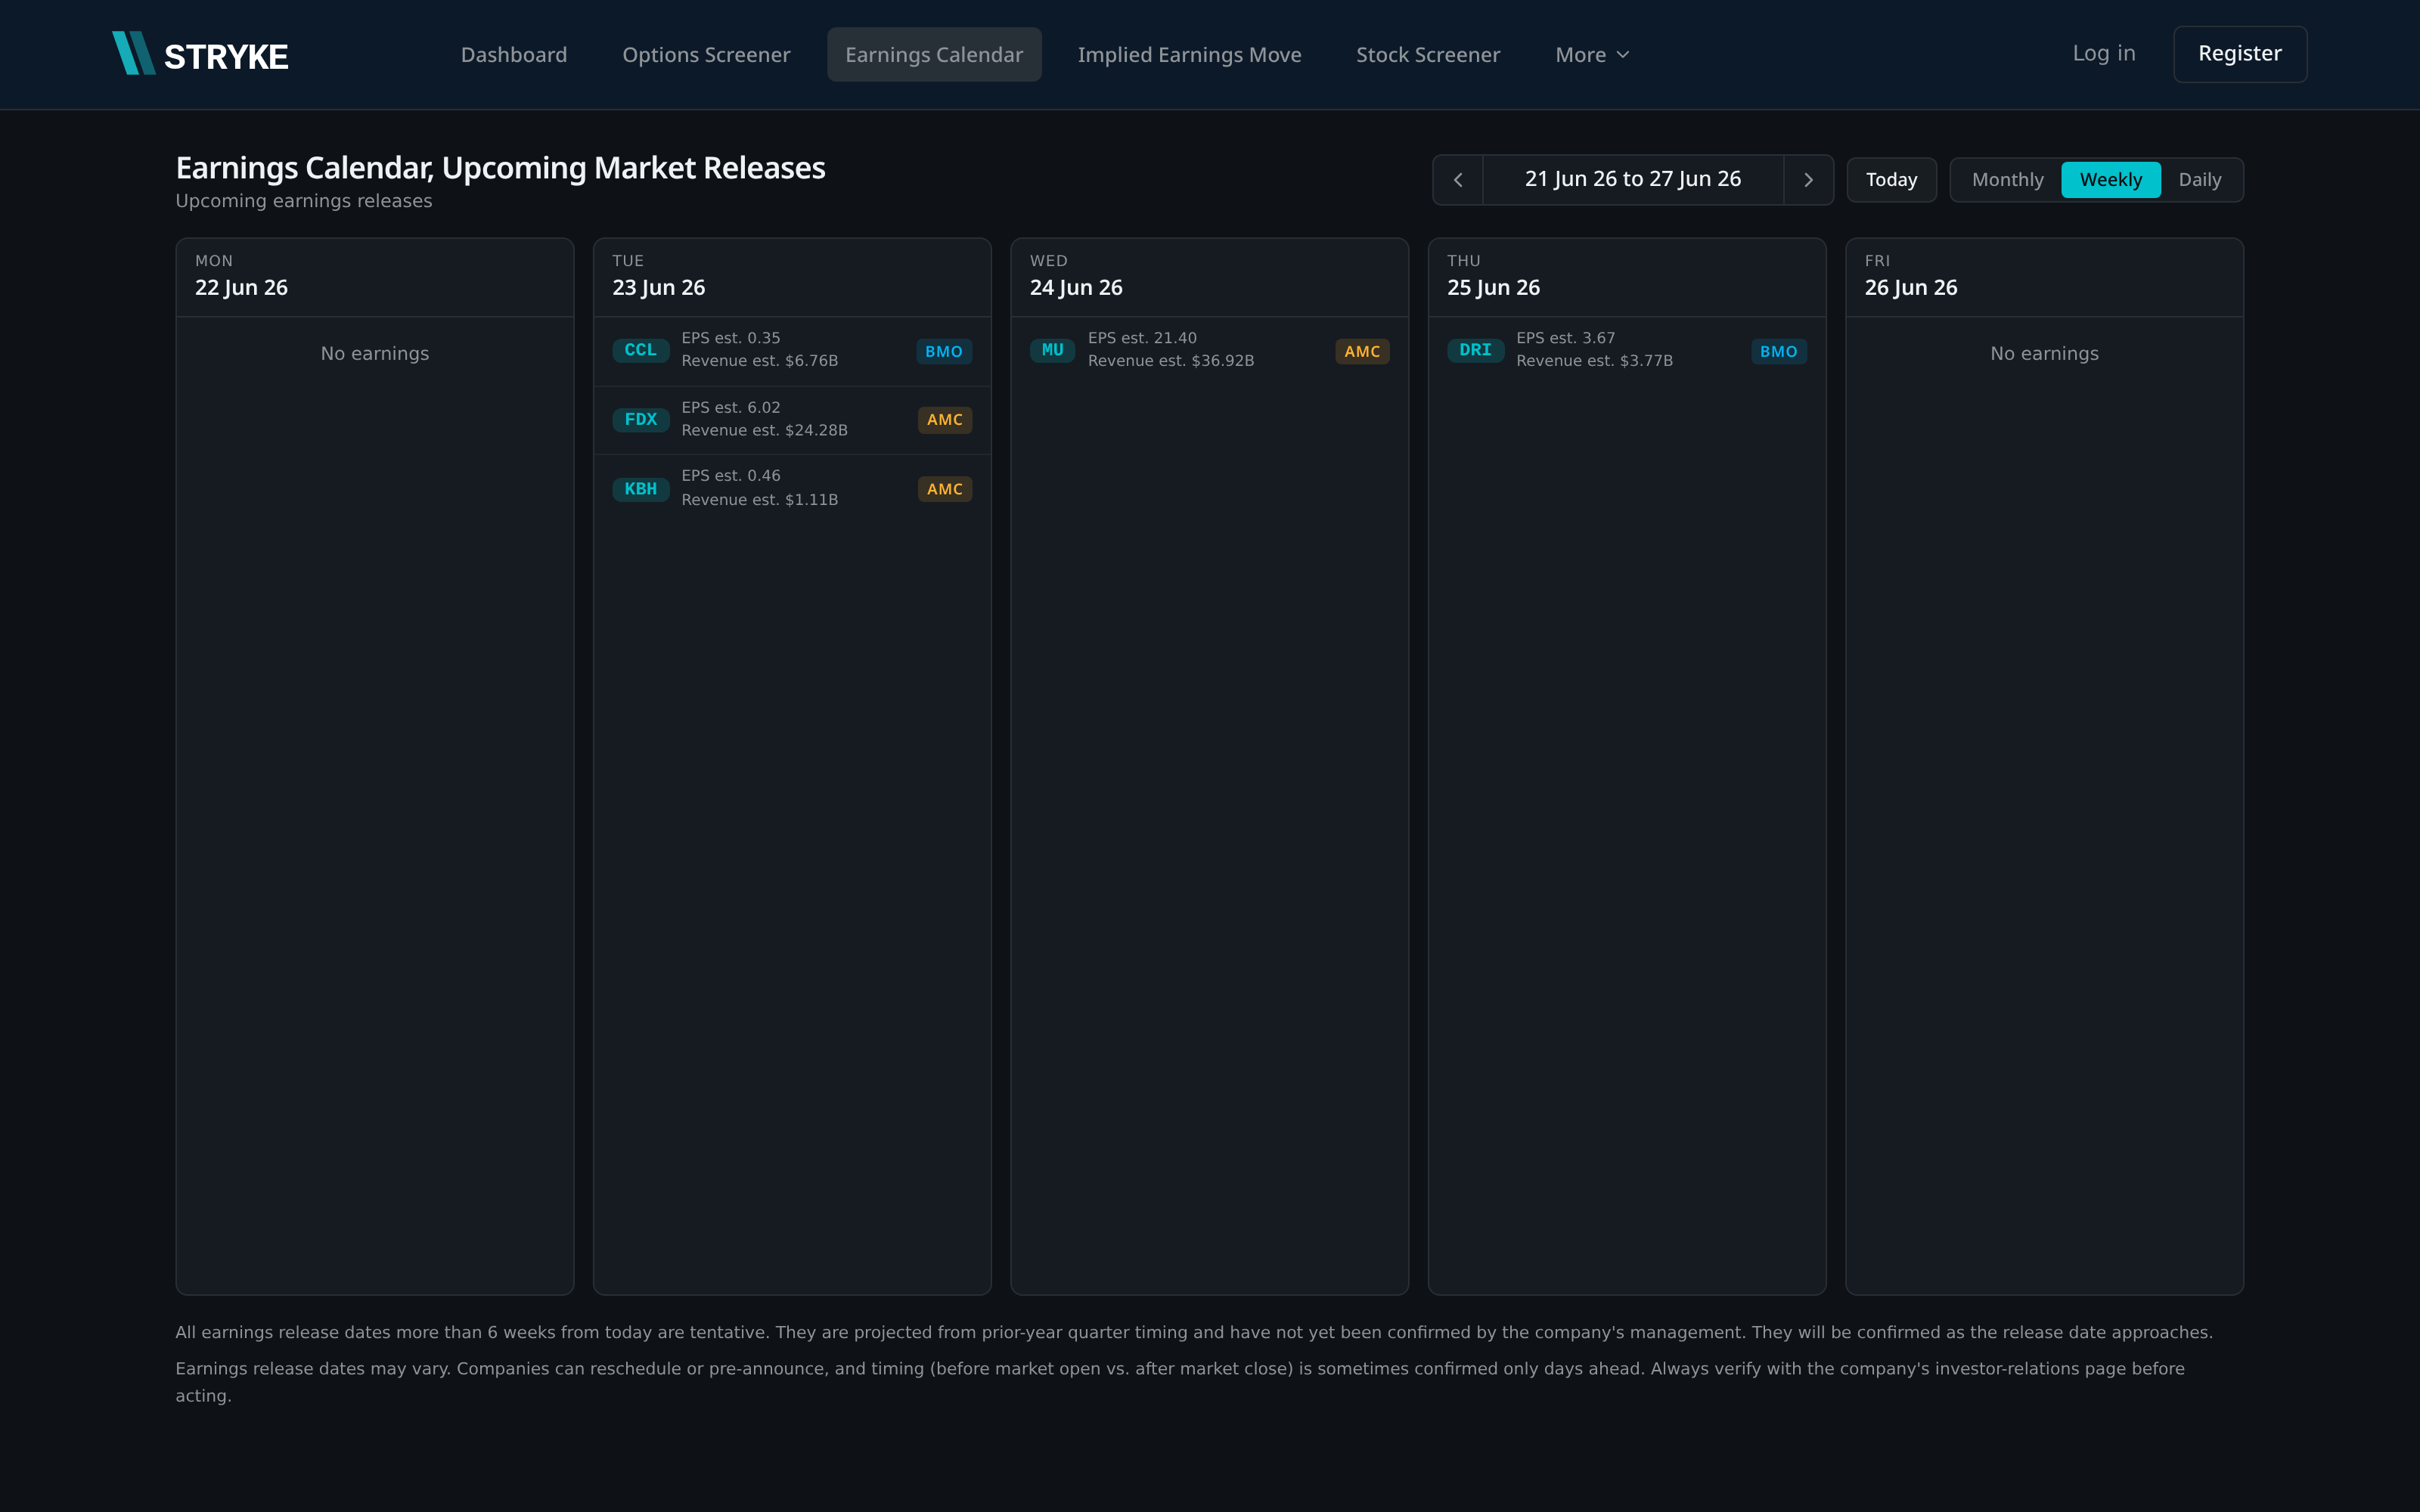Click 'Revenue est. $6.76B' text

click(760, 361)
